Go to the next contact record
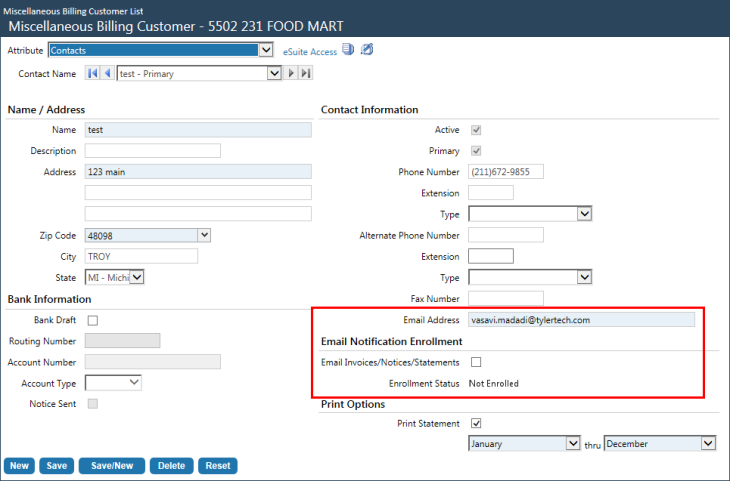The image size is (730, 481). point(291,73)
